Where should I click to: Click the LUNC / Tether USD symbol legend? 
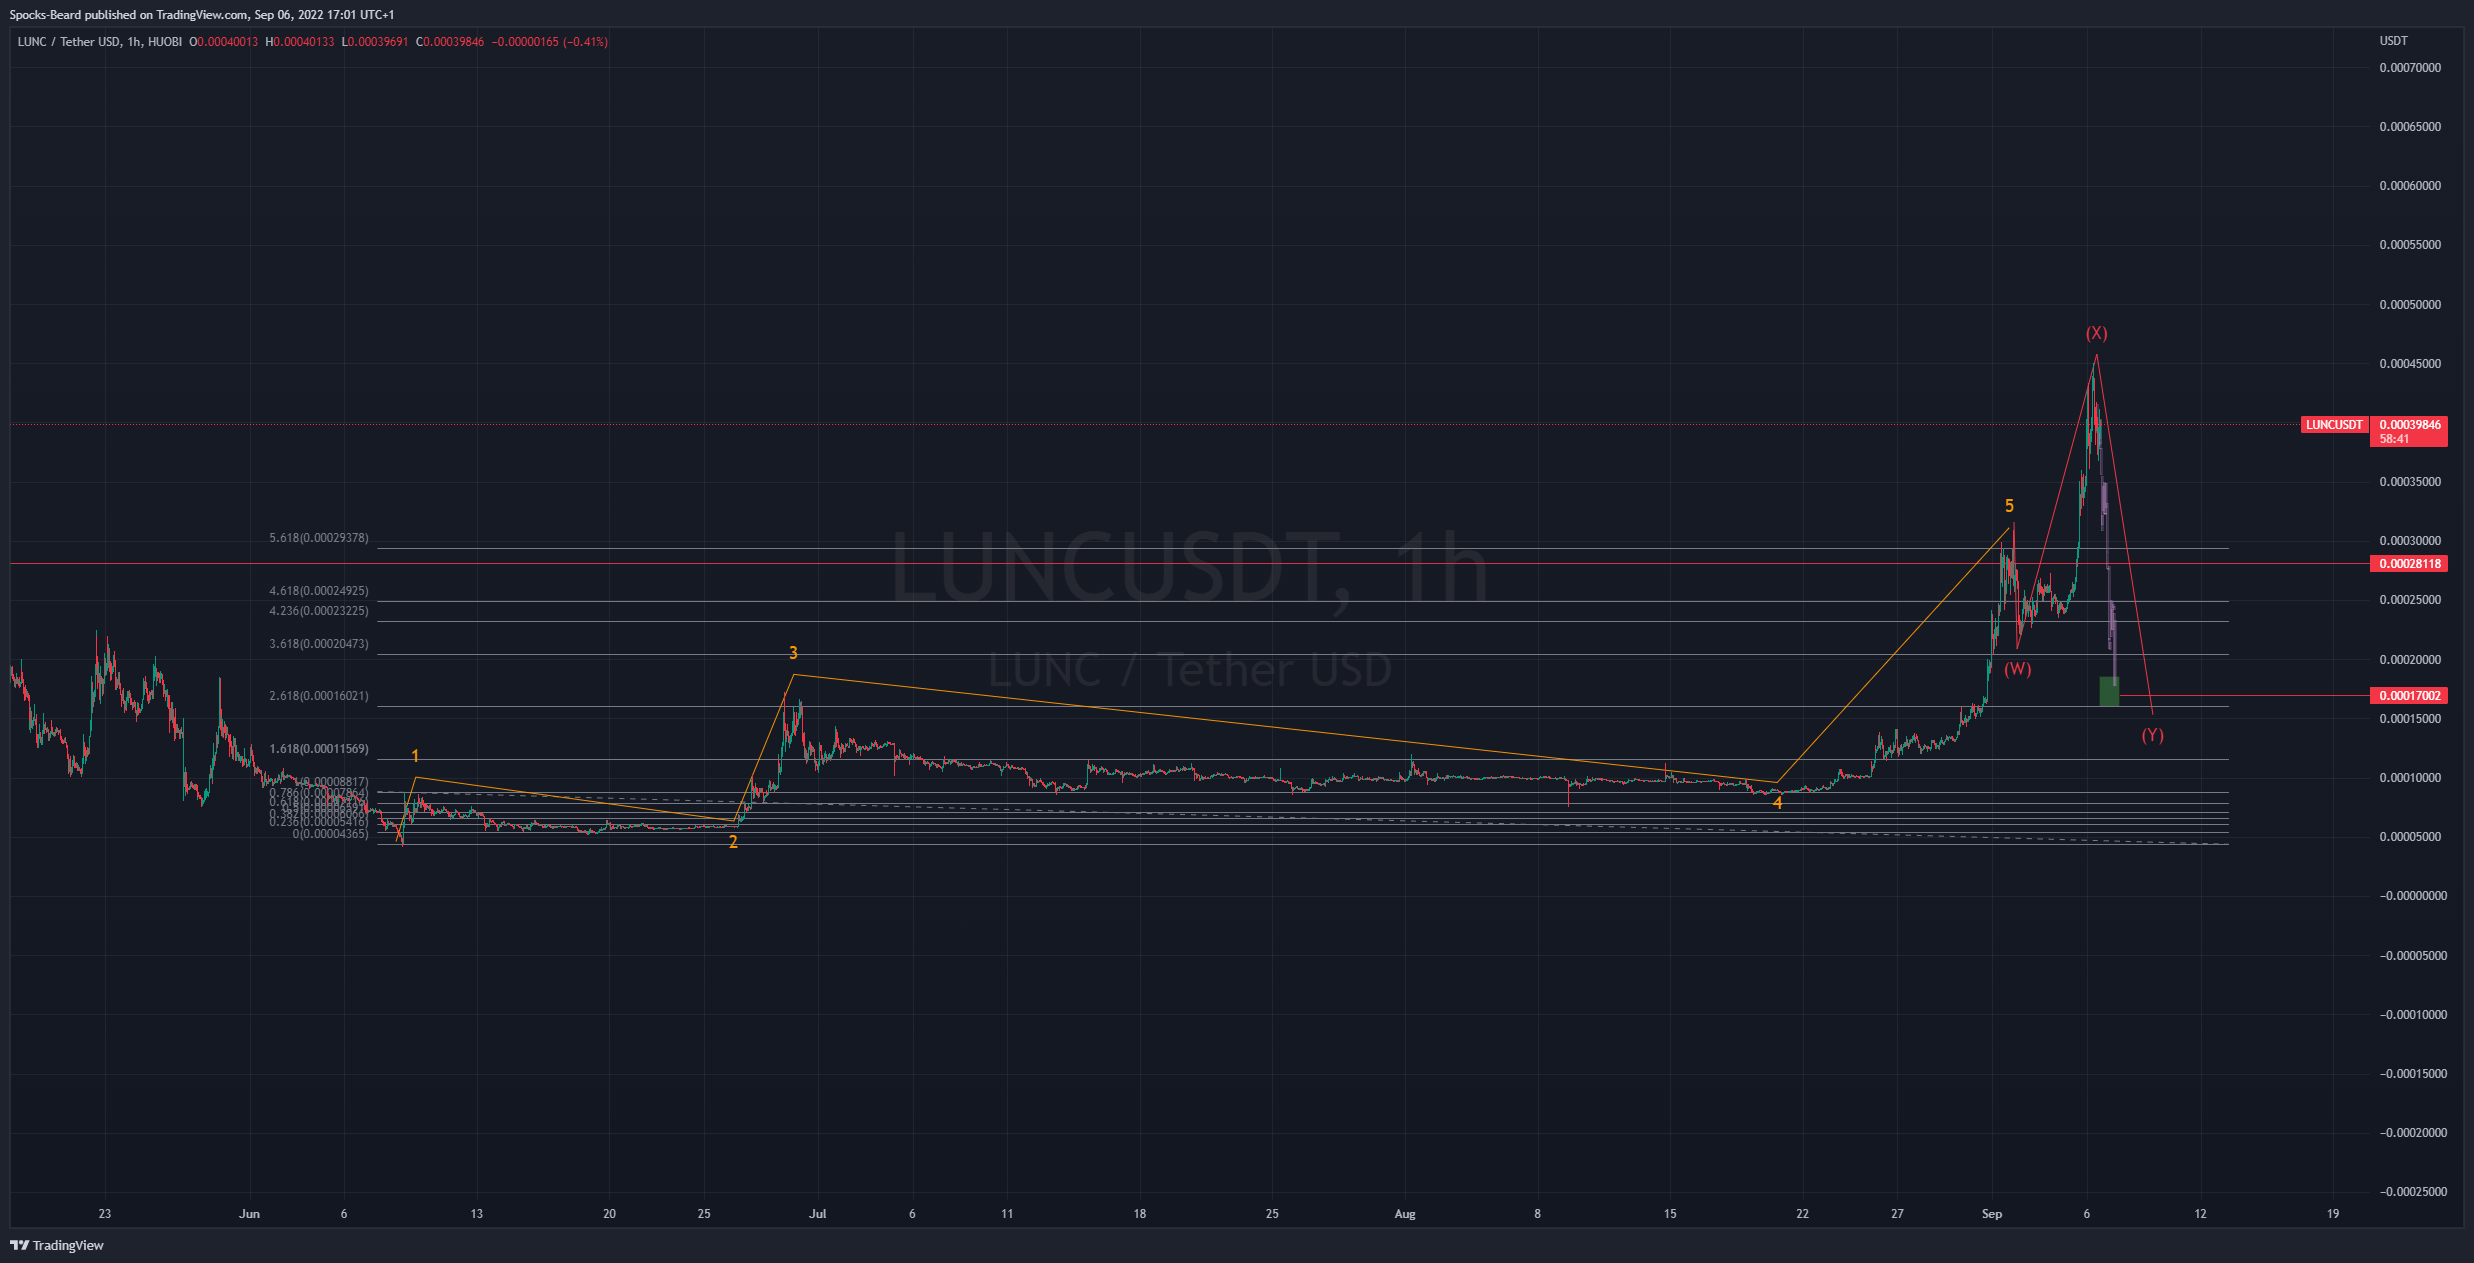click(100, 42)
